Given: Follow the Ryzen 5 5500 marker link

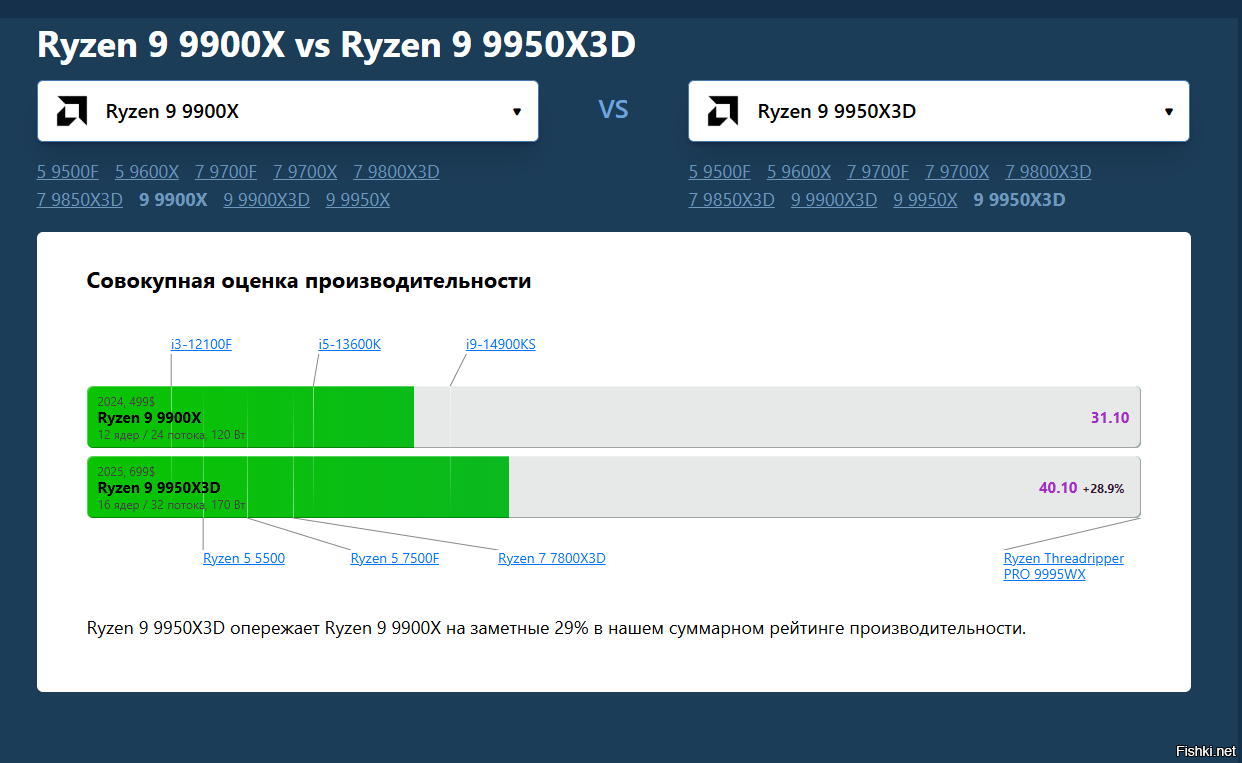Looking at the screenshot, I should coord(244,558).
